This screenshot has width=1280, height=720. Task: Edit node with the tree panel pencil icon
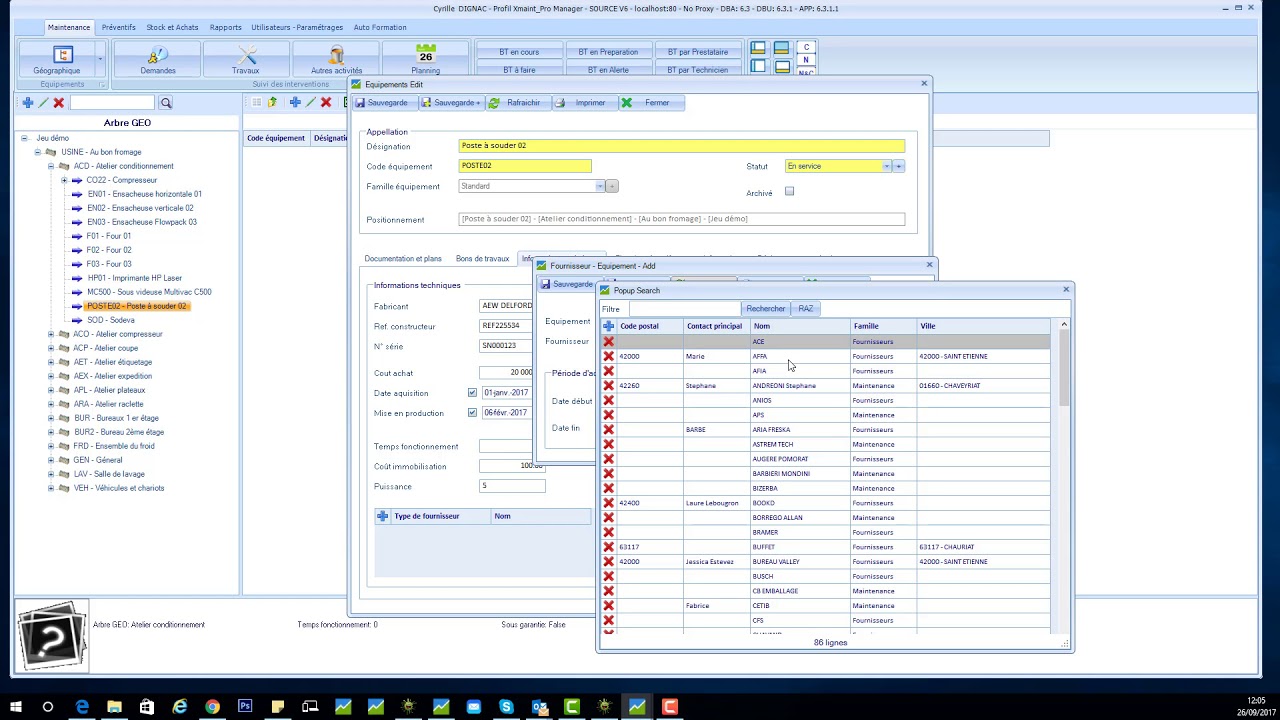click(x=44, y=103)
